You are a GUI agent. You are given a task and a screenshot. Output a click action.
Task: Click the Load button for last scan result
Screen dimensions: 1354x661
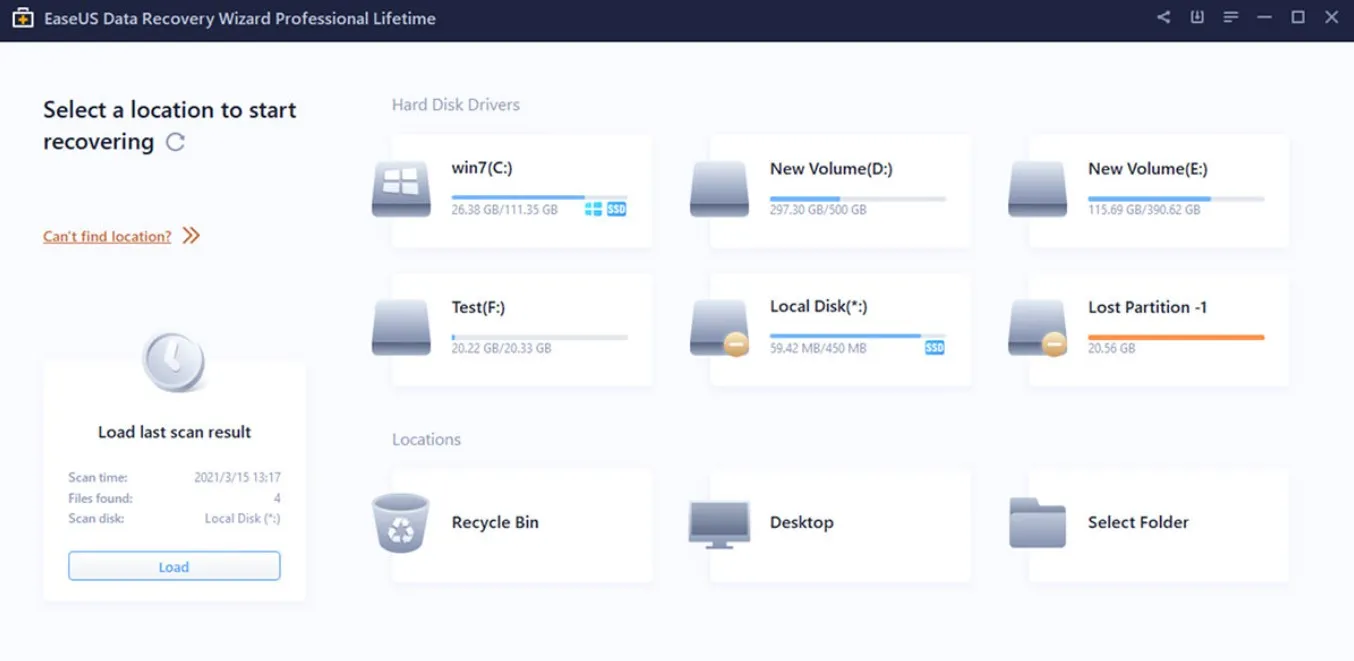click(x=174, y=566)
